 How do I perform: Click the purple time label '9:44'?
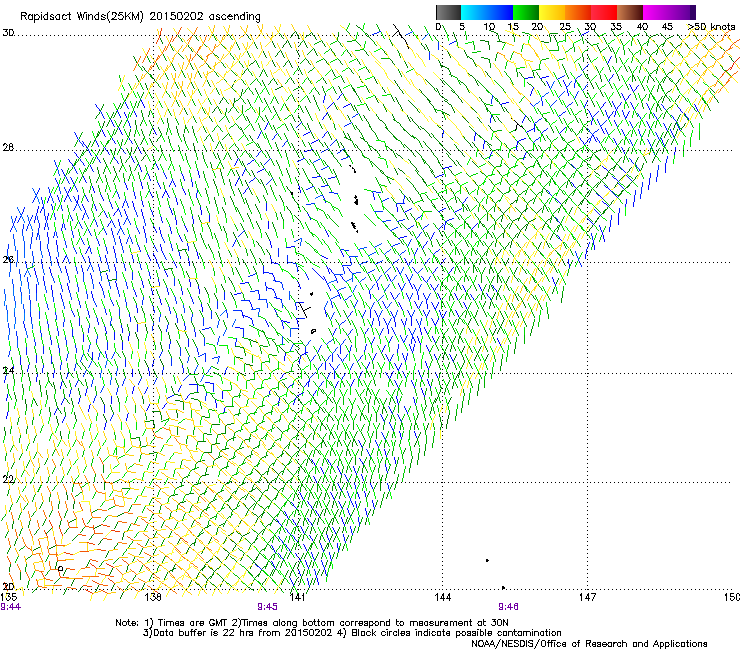(10, 607)
